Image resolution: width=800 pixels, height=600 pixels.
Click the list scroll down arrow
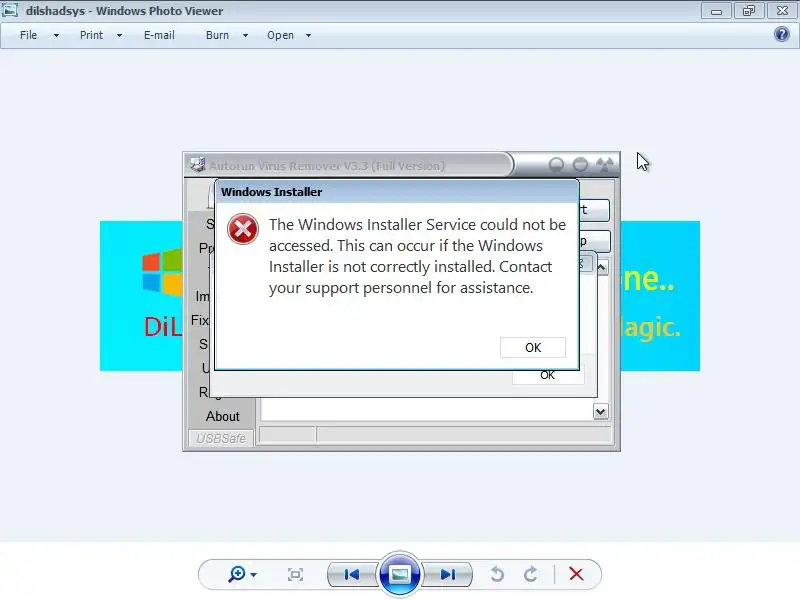click(x=601, y=411)
